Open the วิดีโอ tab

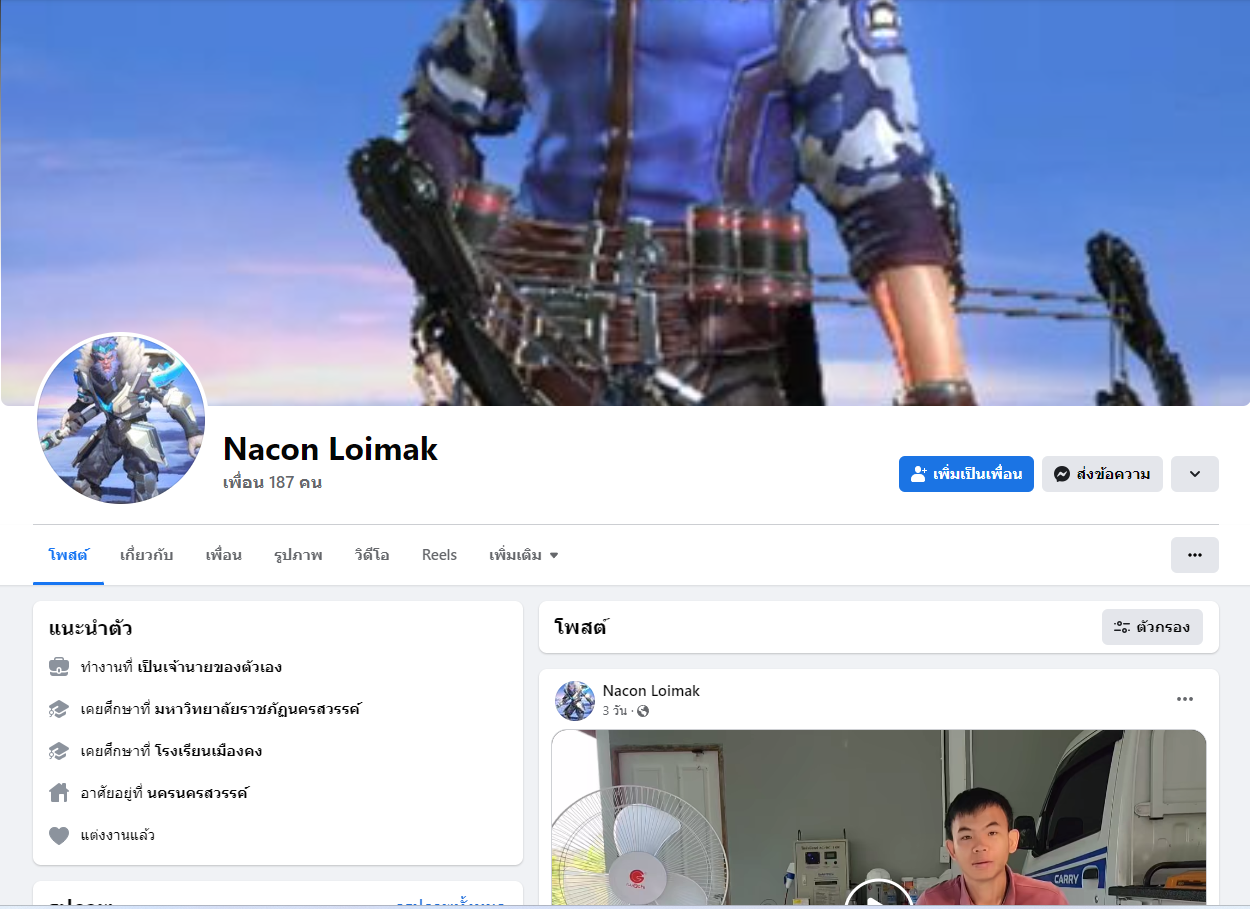(x=372, y=555)
